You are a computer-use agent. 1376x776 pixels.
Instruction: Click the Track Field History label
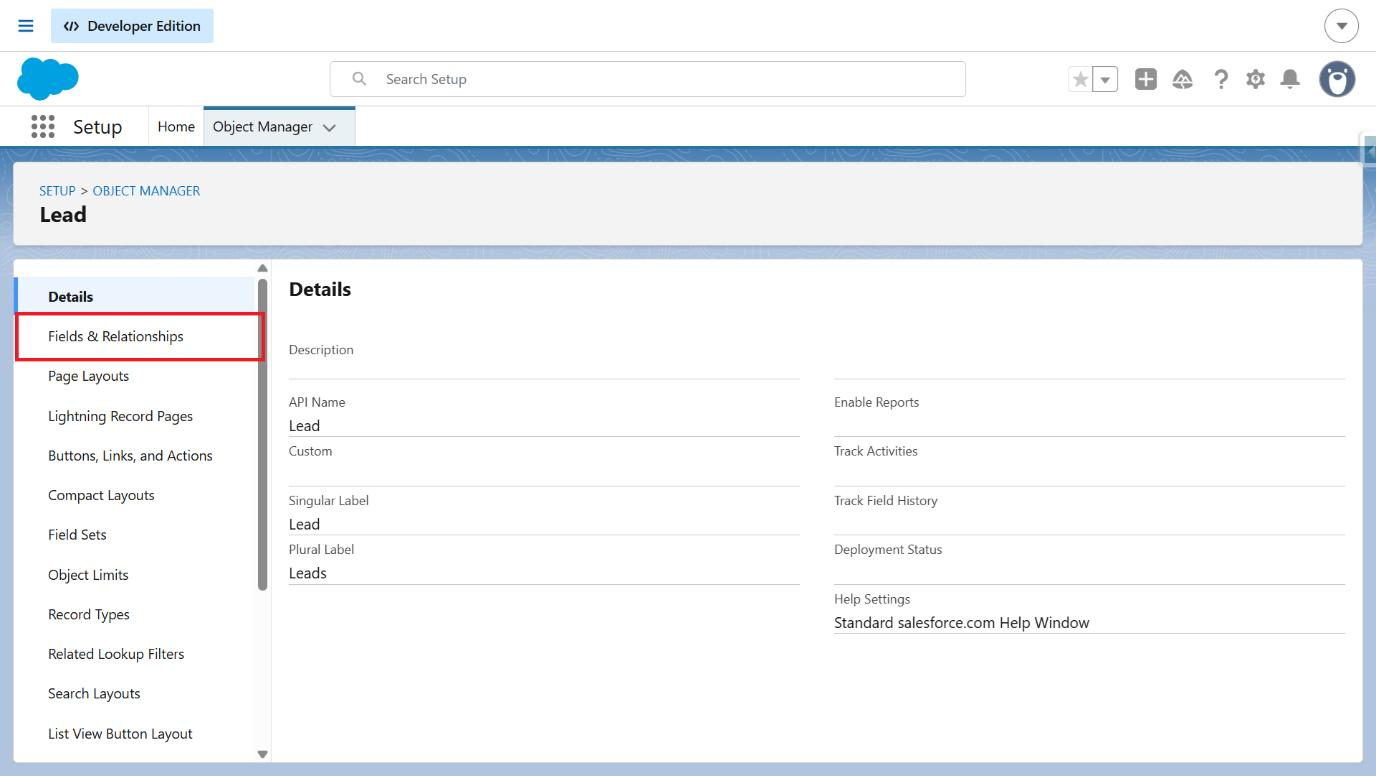[x=886, y=500]
